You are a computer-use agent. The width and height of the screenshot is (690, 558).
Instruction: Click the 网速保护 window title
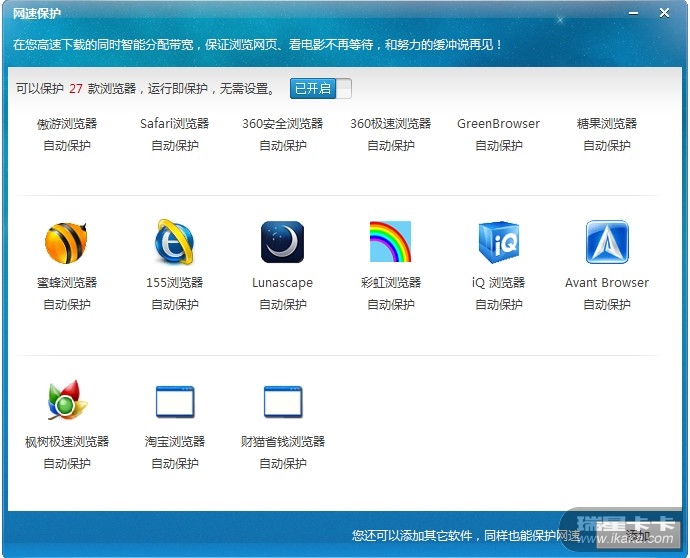(x=37, y=14)
